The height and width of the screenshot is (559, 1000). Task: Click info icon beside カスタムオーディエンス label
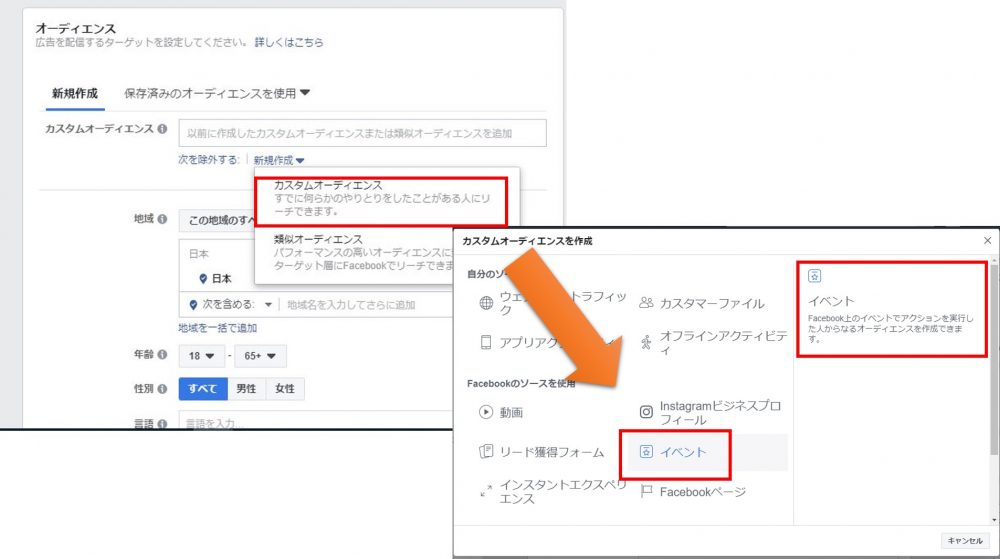click(x=163, y=129)
